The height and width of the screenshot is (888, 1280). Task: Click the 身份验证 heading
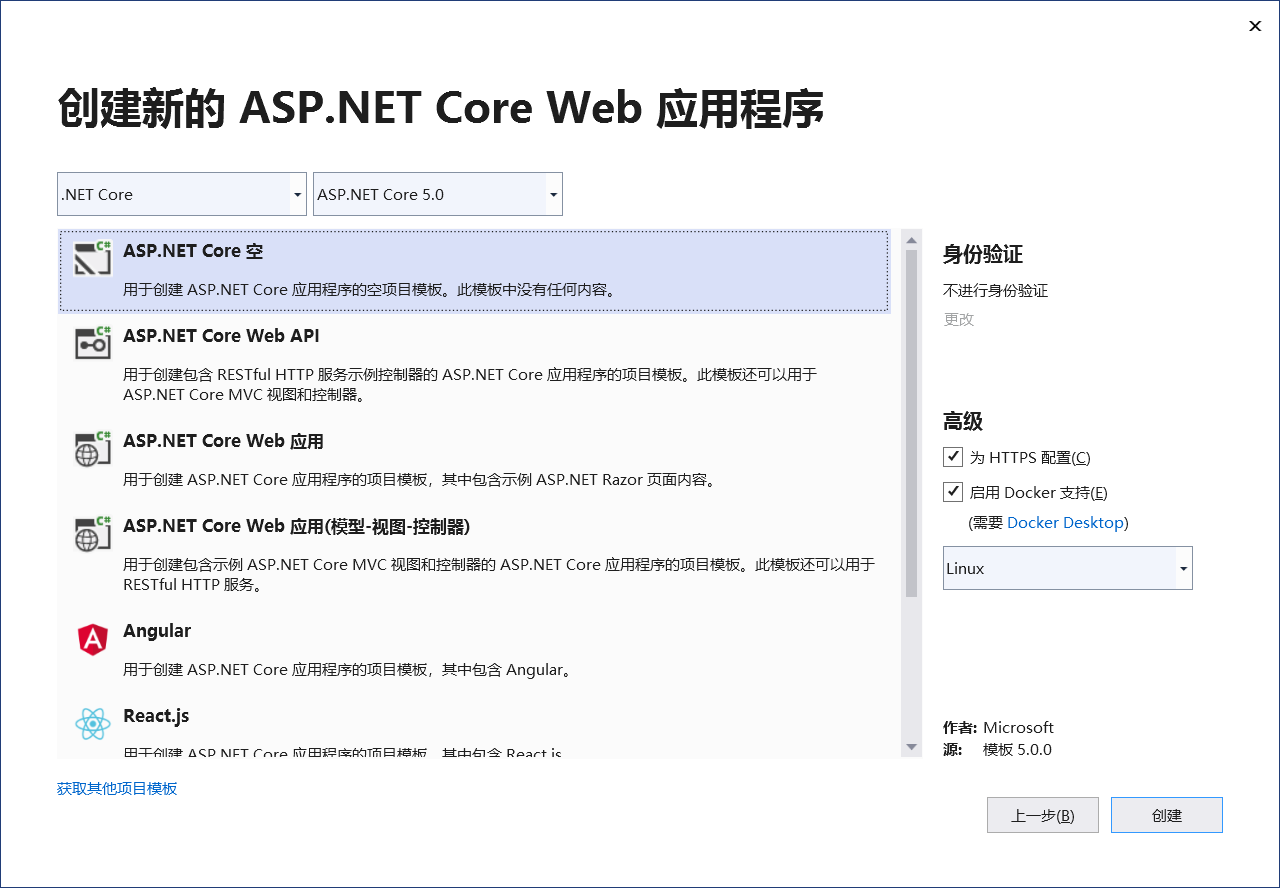[x=983, y=255]
